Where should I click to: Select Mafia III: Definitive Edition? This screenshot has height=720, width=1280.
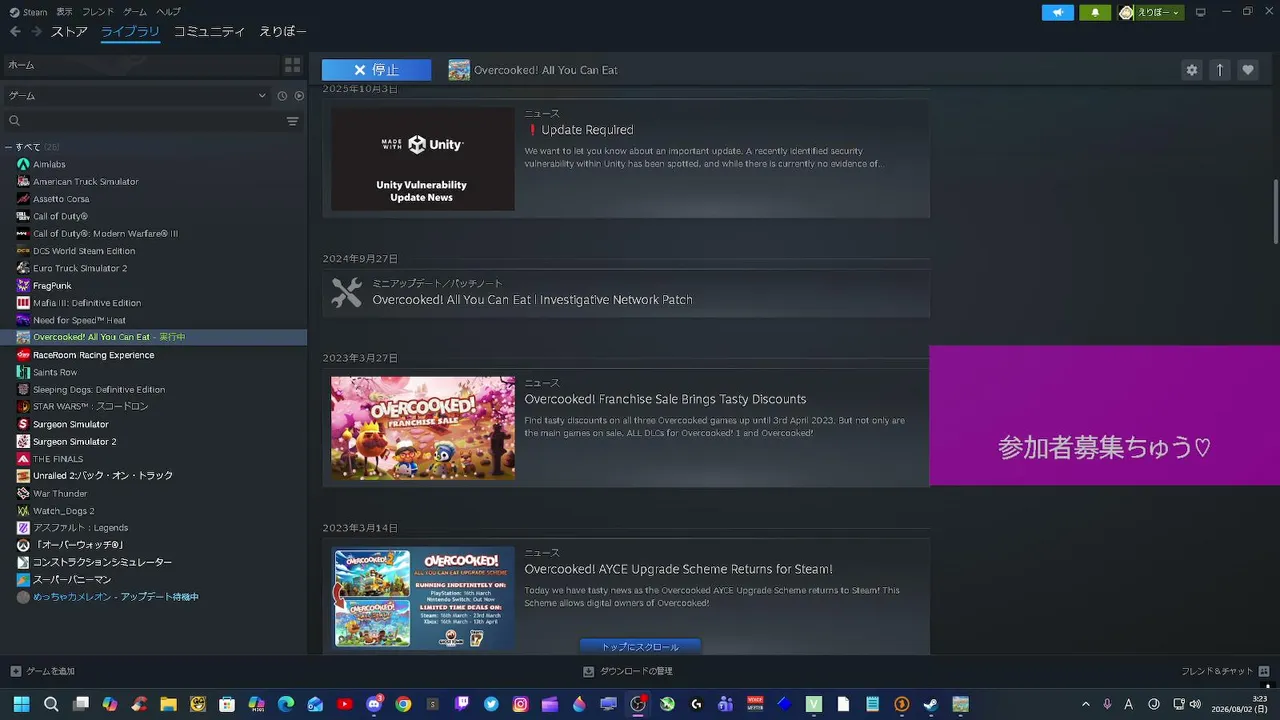[87, 303]
